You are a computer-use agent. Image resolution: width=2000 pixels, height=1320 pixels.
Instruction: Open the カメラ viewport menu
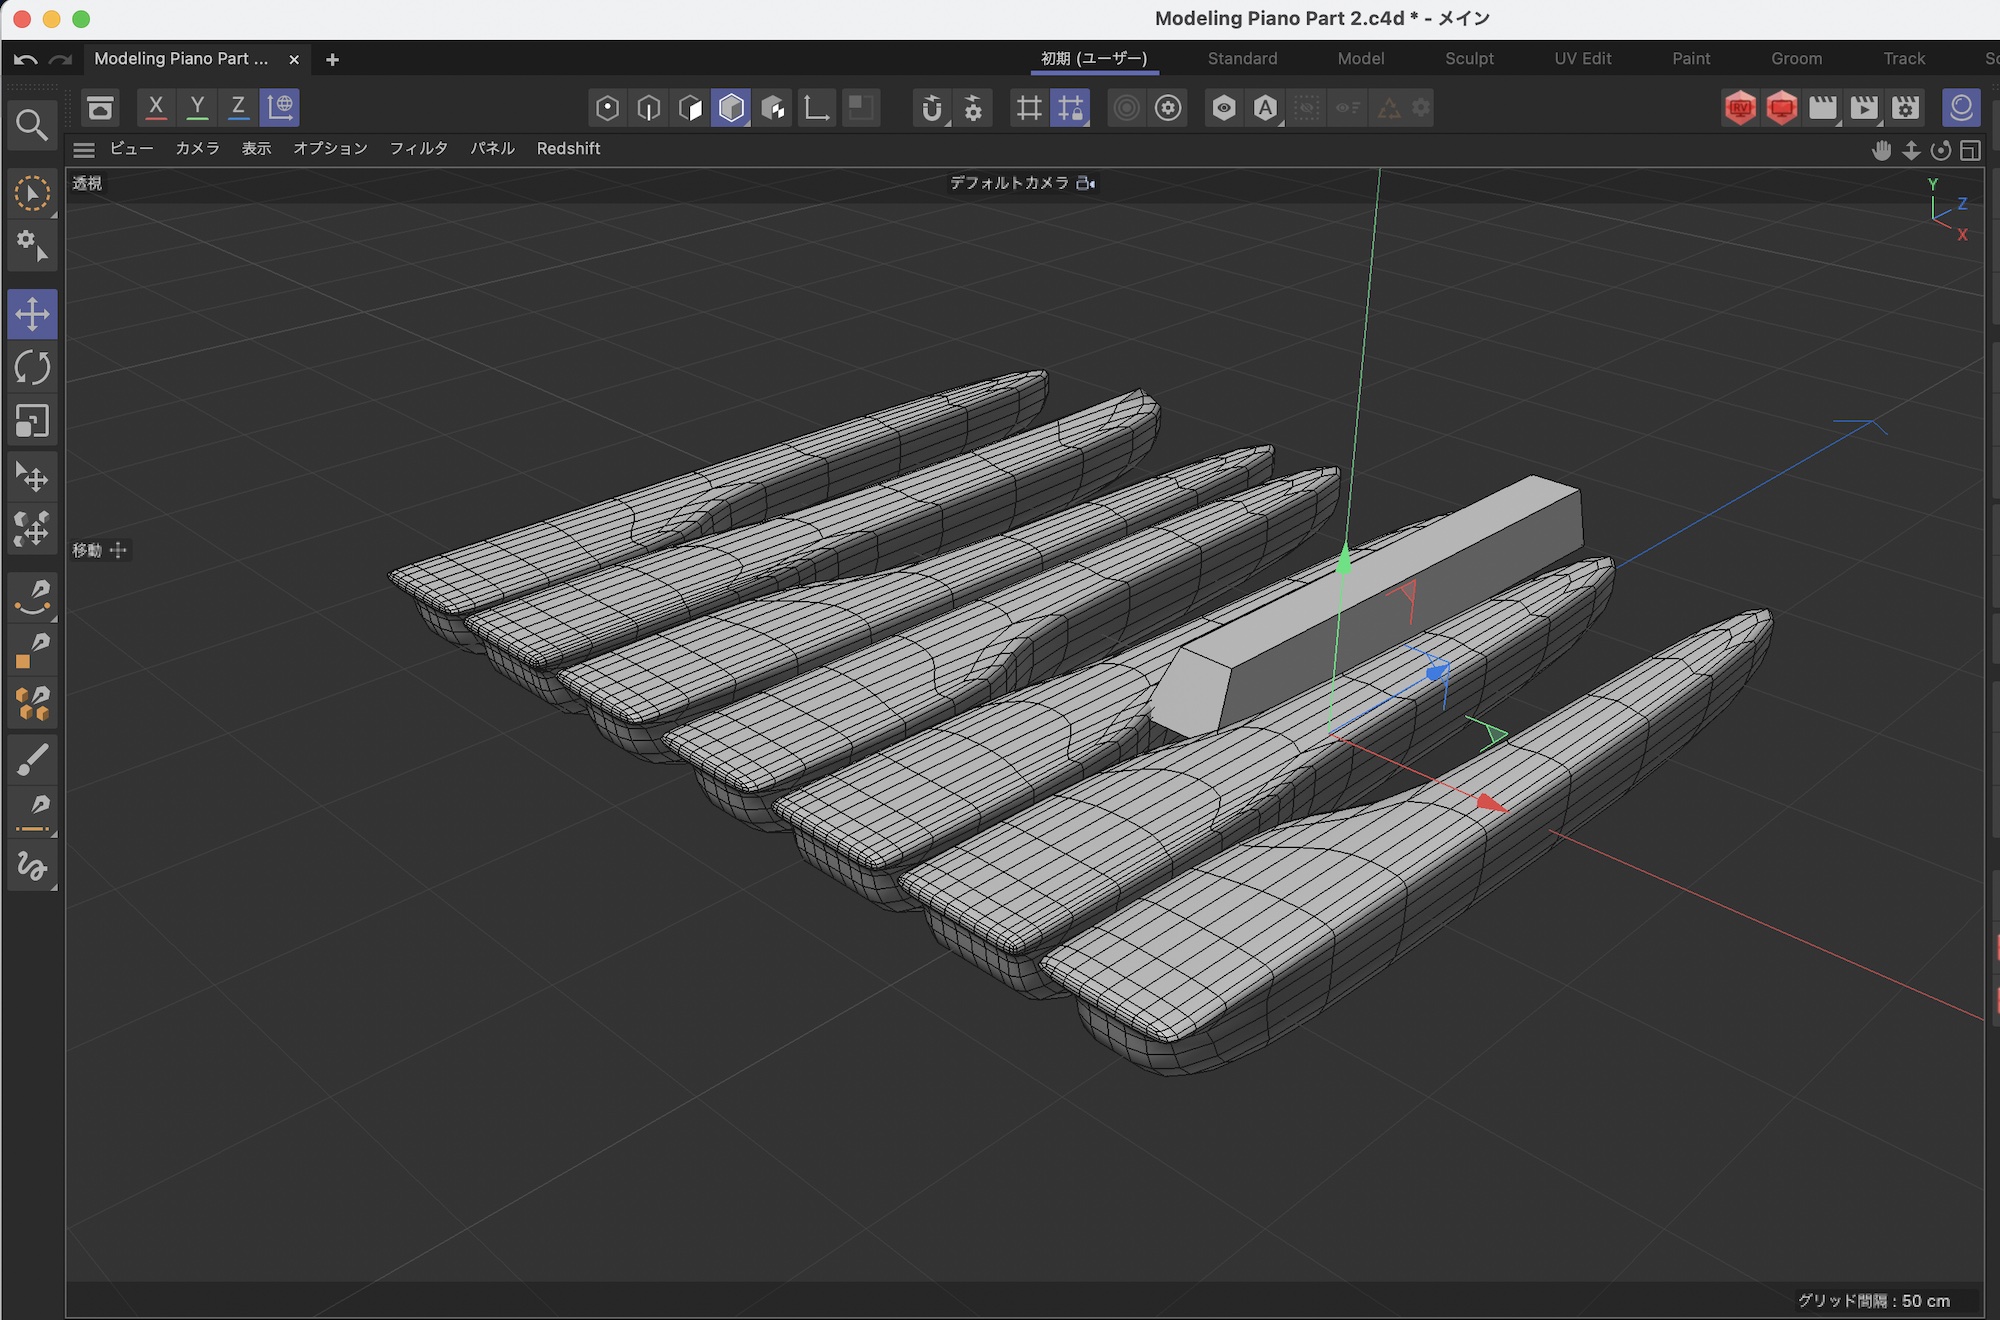pos(197,148)
